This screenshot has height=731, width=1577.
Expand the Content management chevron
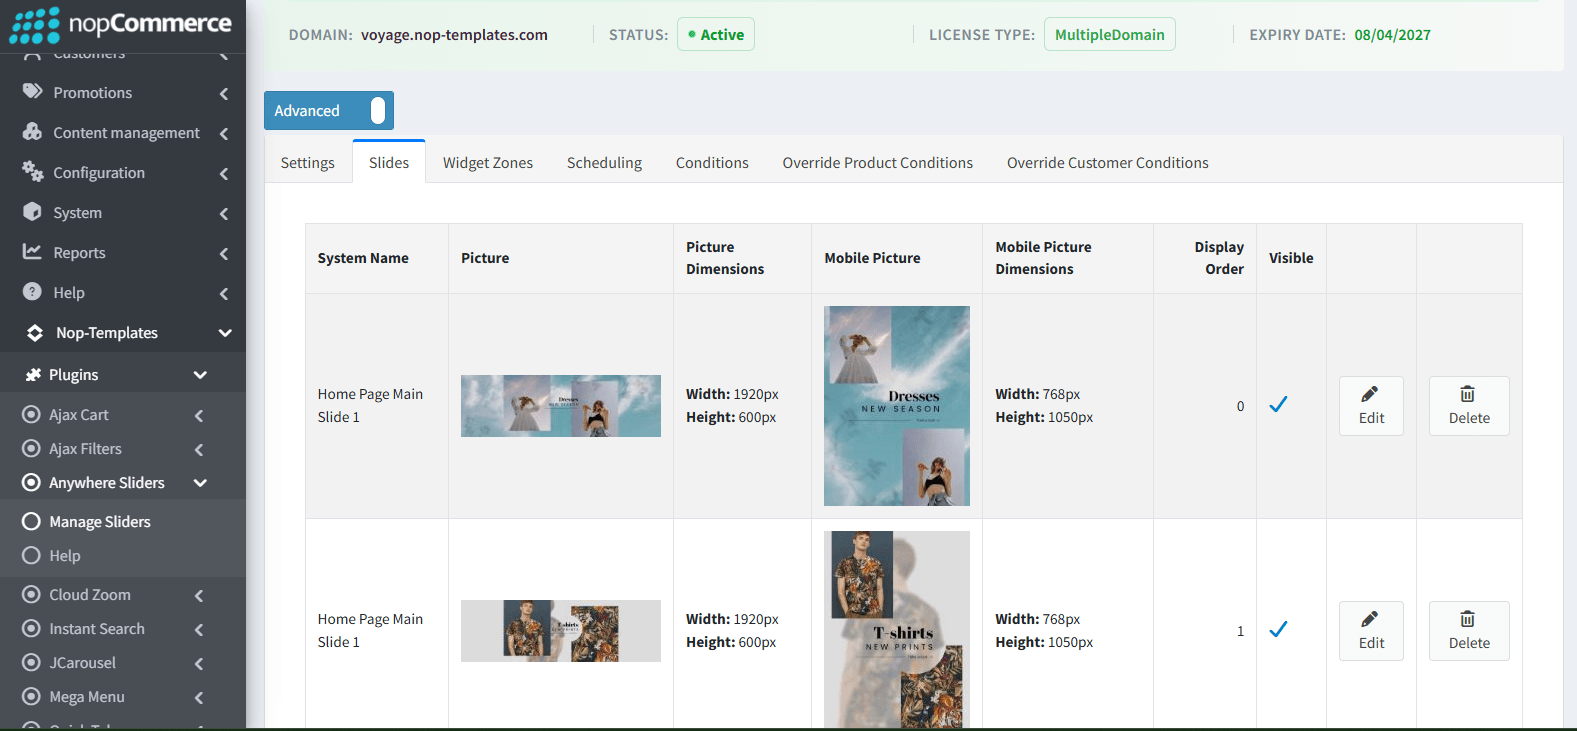click(223, 133)
